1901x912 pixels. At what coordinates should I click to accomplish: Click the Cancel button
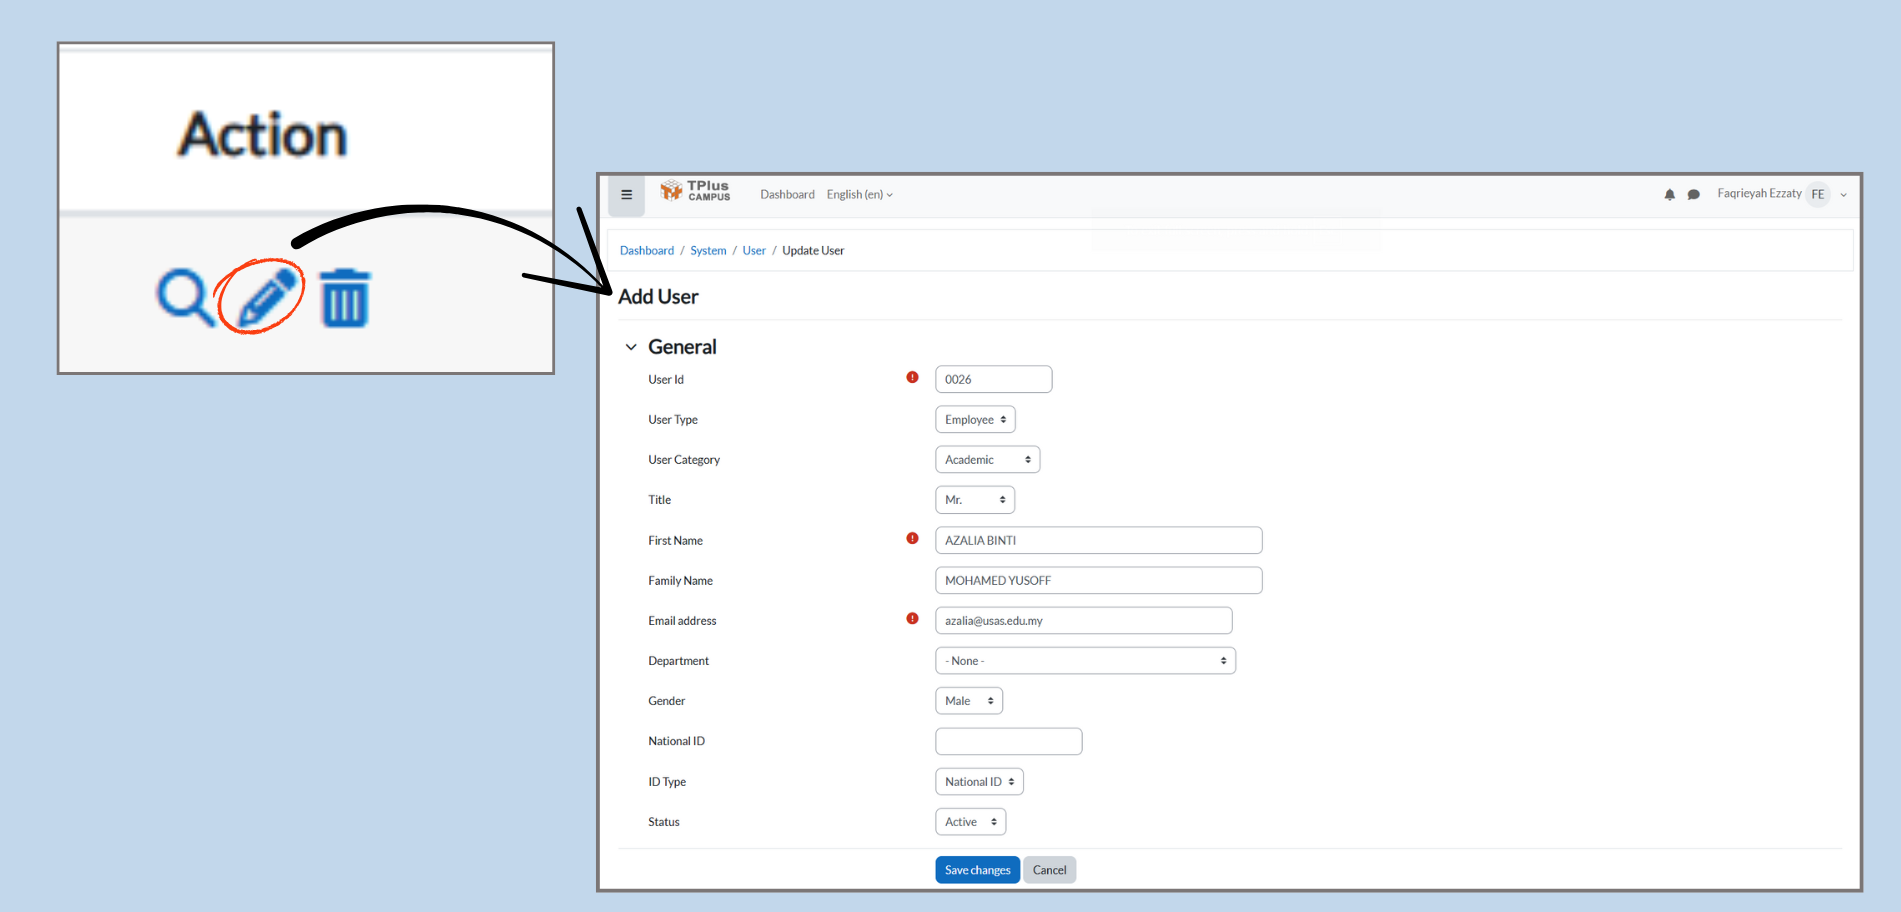pos(1049,870)
